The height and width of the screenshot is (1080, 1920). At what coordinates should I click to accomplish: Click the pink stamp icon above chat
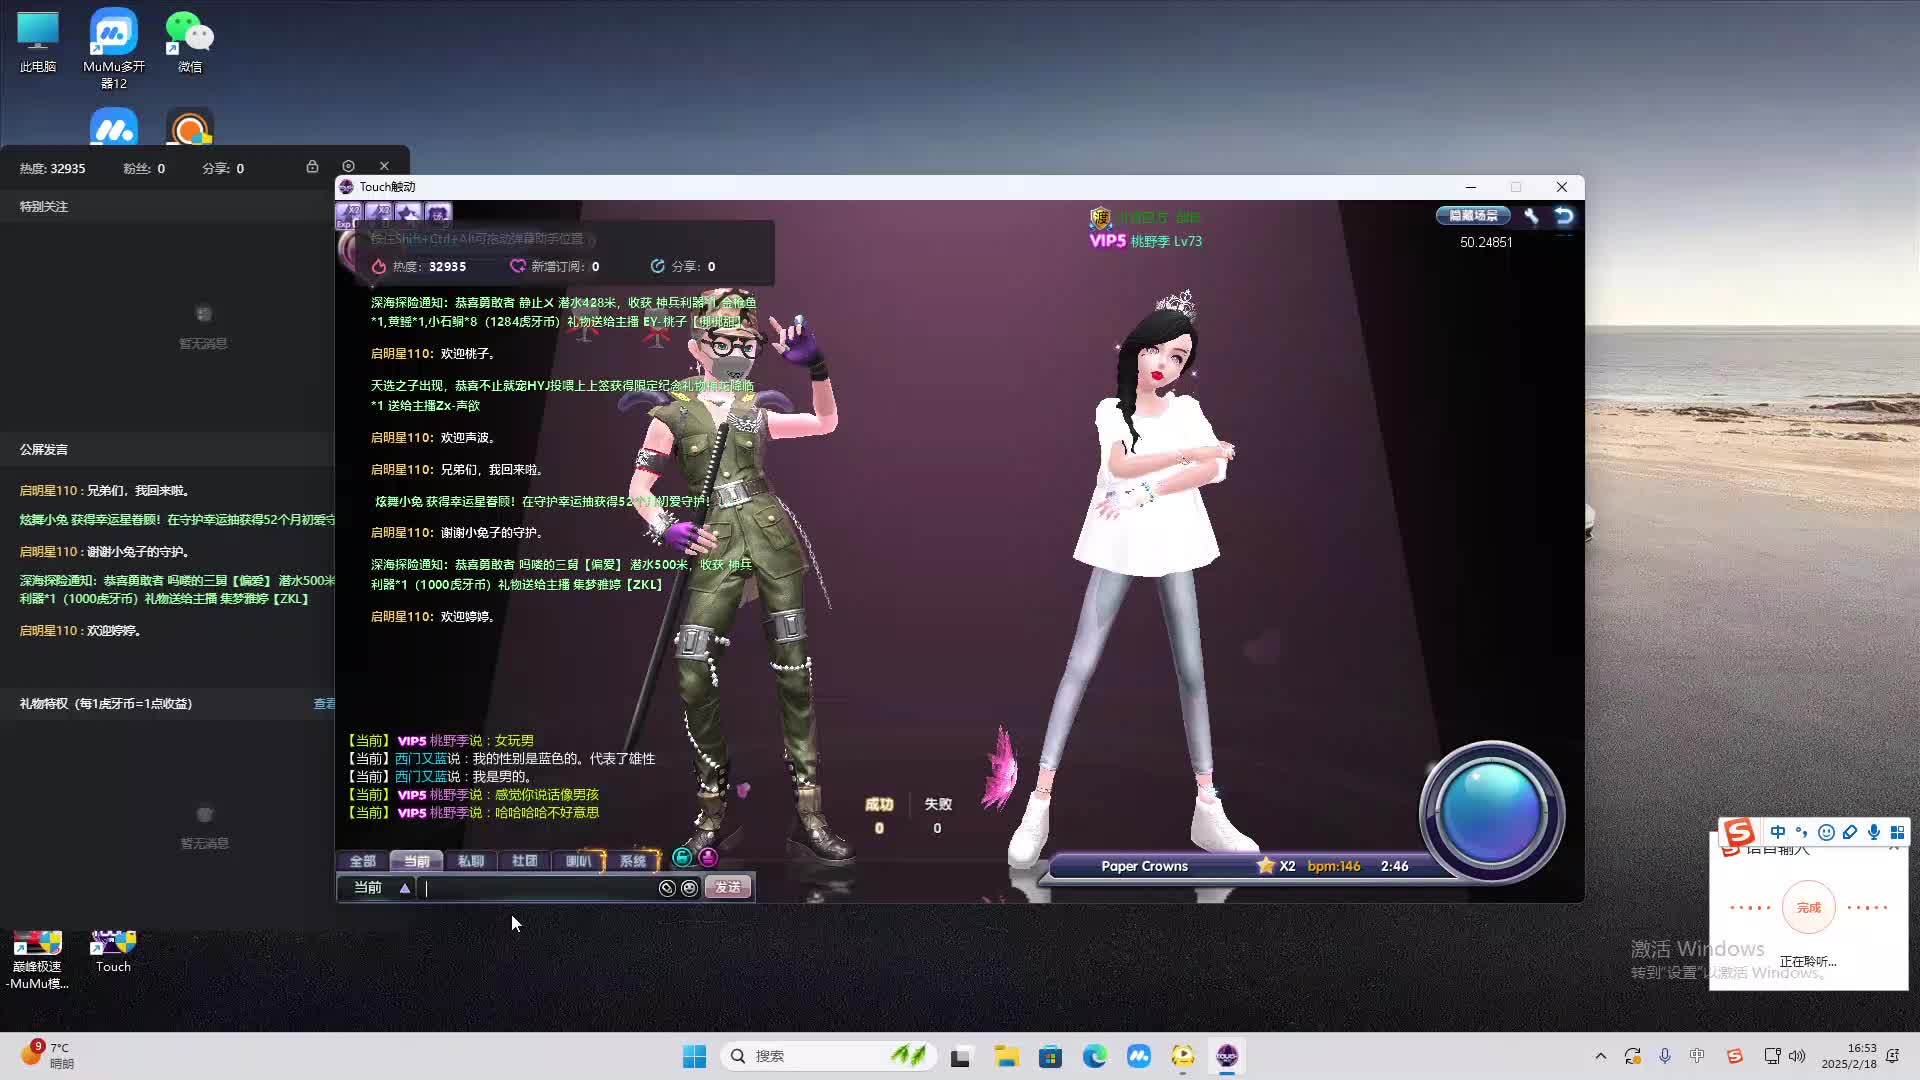(708, 857)
